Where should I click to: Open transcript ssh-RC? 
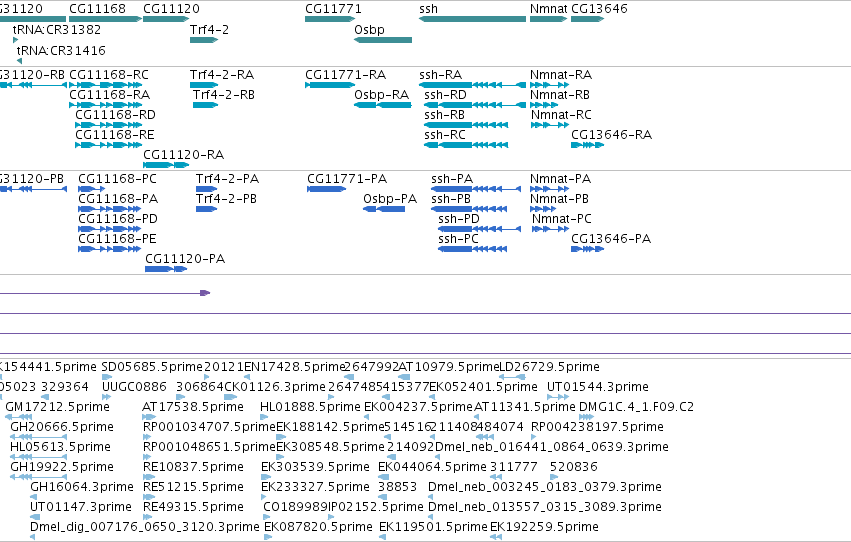tap(444, 135)
